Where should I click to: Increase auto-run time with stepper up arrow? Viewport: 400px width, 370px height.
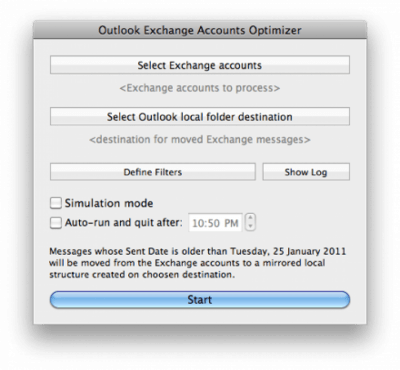click(x=250, y=218)
